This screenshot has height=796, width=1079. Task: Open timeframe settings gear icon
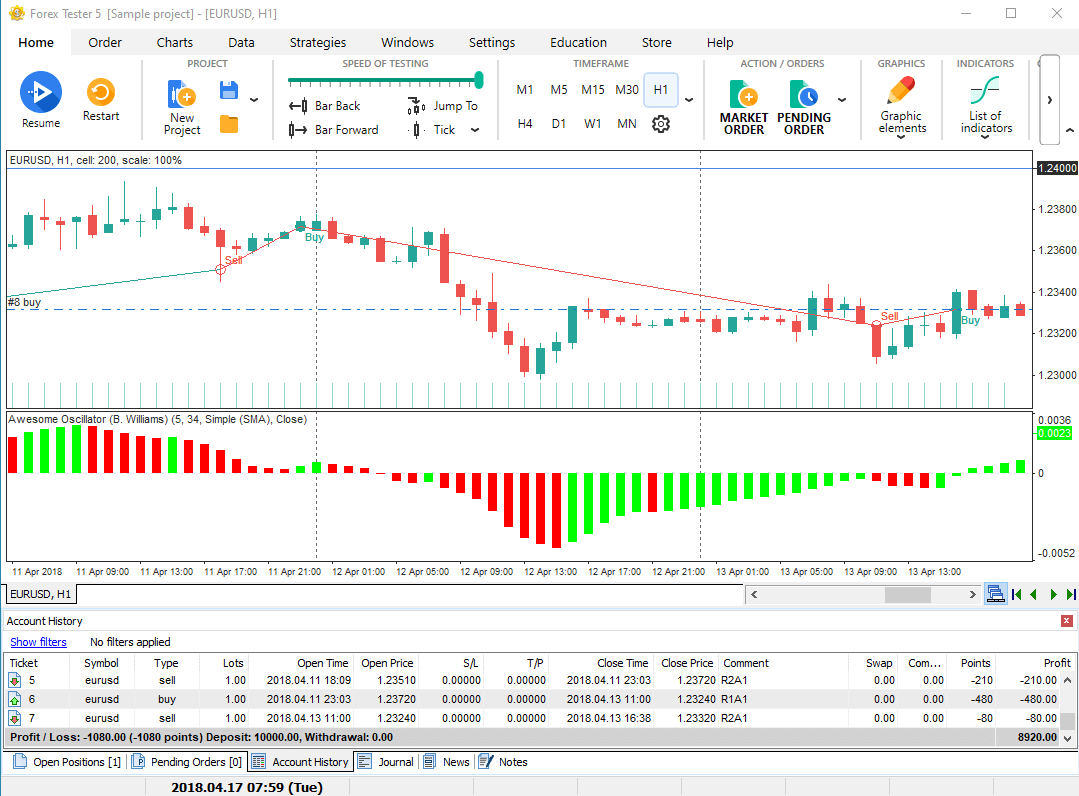[x=660, y=124]
